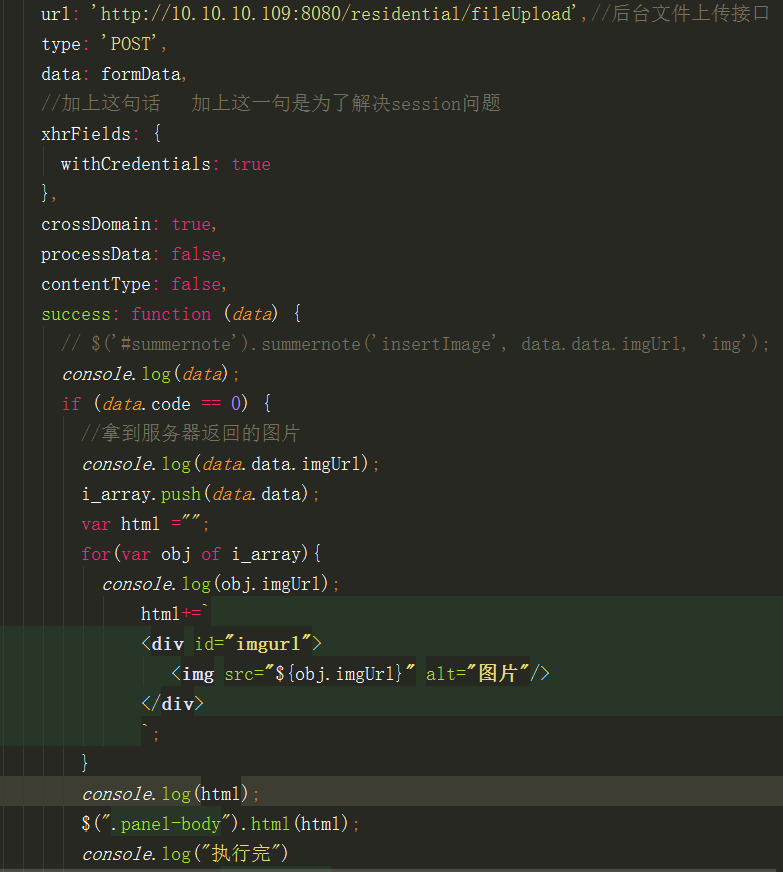Click the if keyword before data.code
Image resolution: width=783 pixels, height=872 pixels.
[71, 404]
